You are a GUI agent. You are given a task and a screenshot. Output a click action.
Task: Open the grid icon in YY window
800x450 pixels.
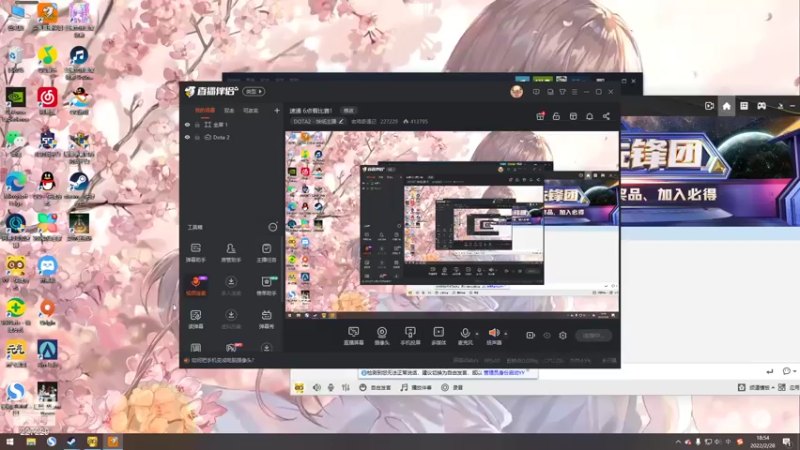coord(744,106)
